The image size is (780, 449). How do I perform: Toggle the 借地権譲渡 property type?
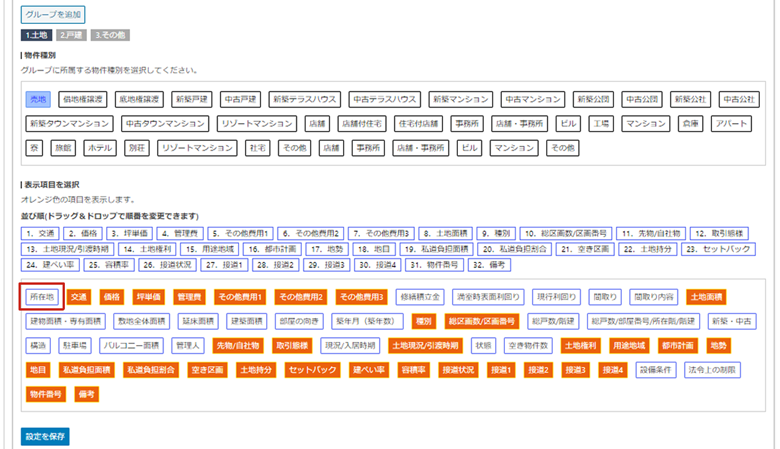[x=83, y=100]
